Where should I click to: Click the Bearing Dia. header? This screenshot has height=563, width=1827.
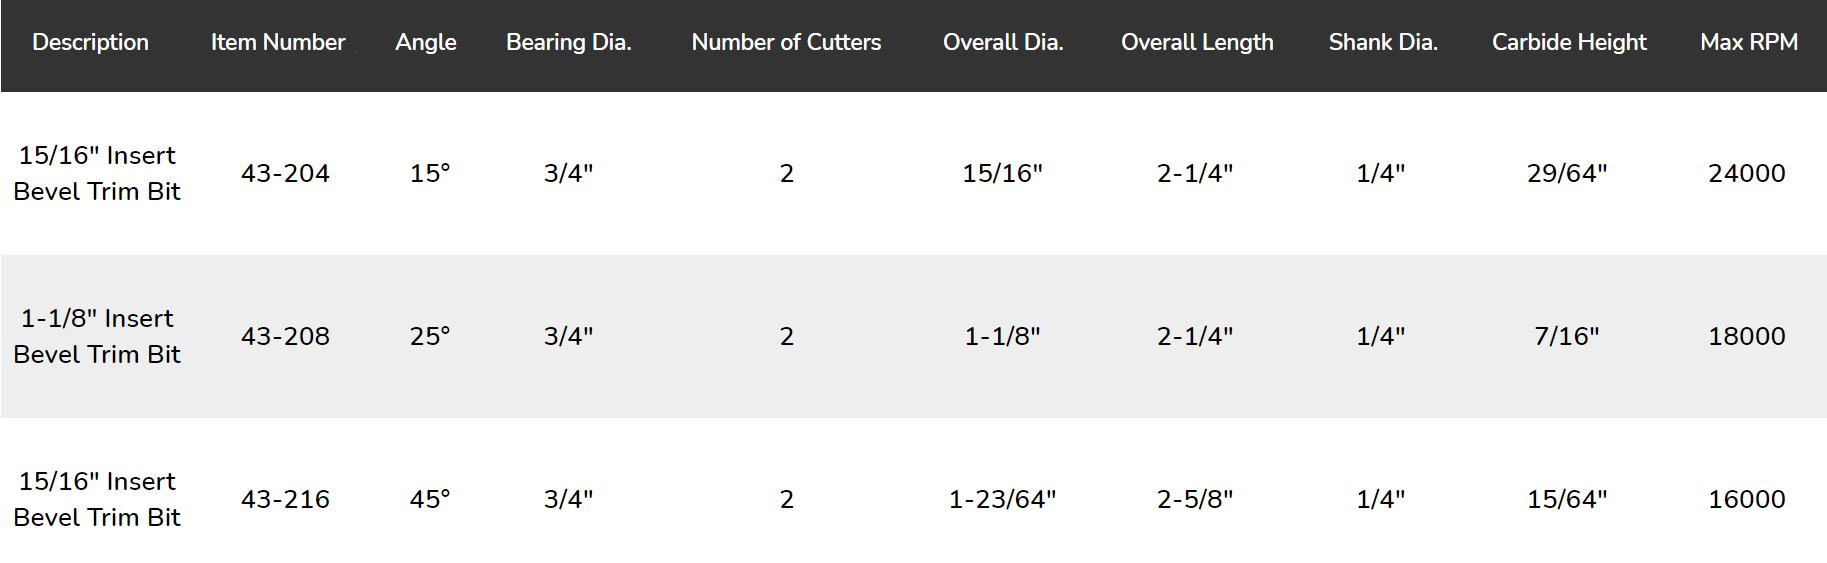pyautogui.click(x=569, y=42)
